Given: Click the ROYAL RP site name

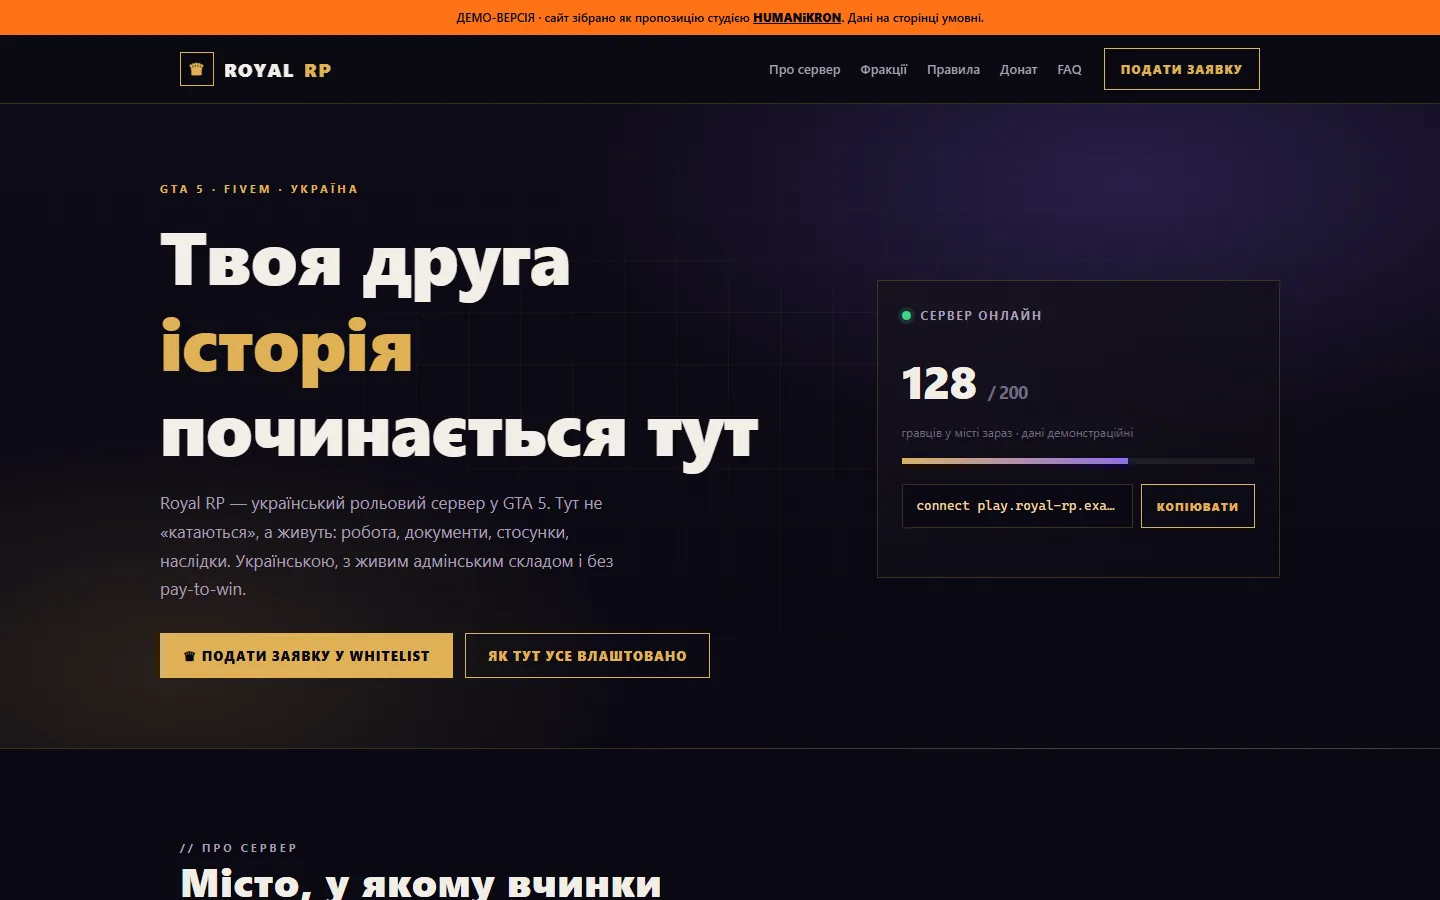Looking at the screenshot, I should tap(277, 70).
